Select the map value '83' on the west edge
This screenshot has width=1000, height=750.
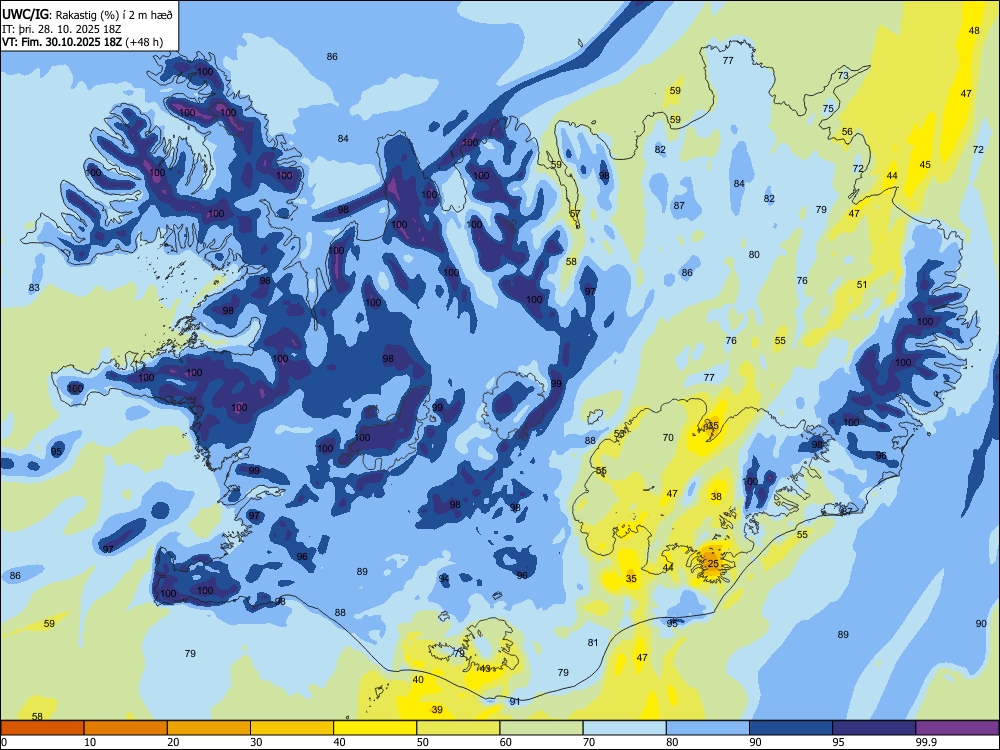point(34,288)
